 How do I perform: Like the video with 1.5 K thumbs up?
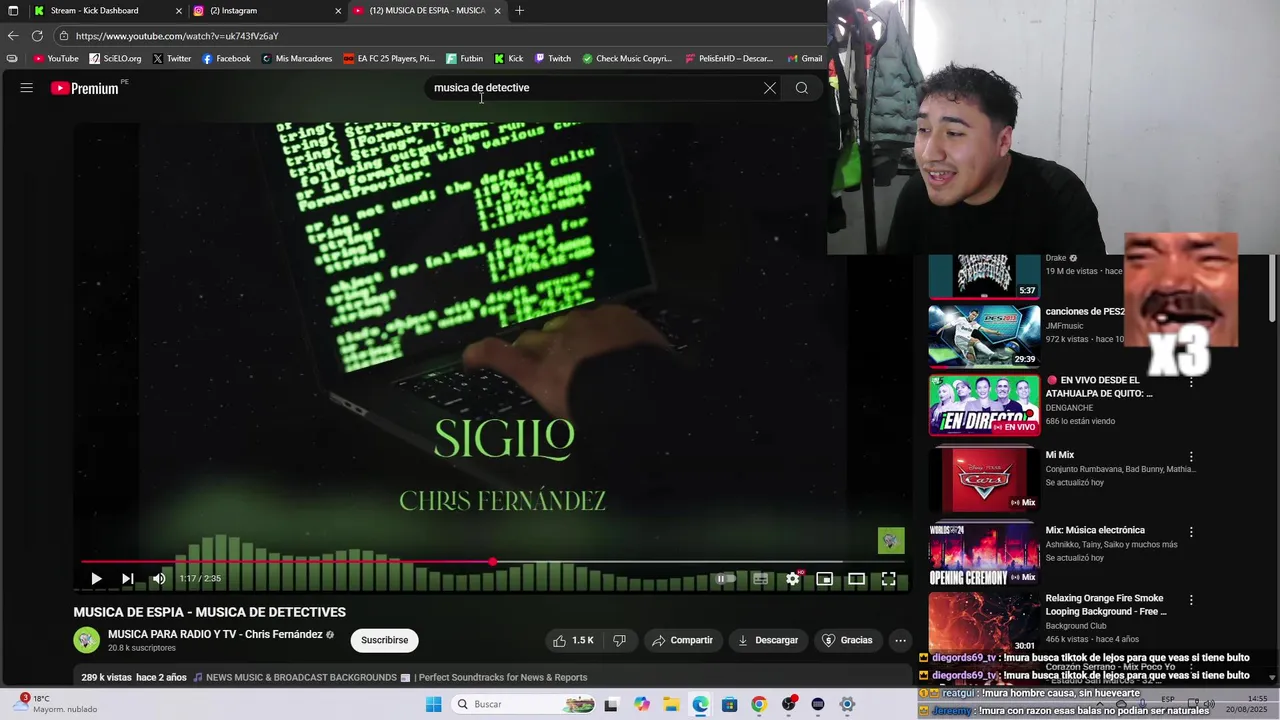(573, 640)
